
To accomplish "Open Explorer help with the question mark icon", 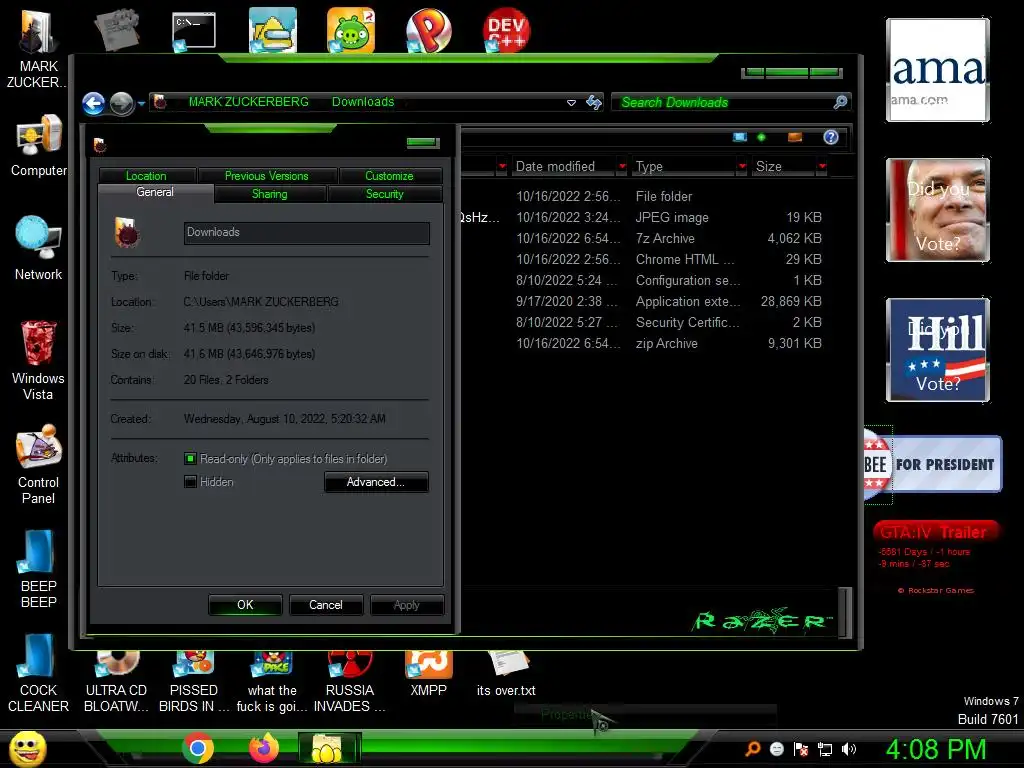I will 831,137.
